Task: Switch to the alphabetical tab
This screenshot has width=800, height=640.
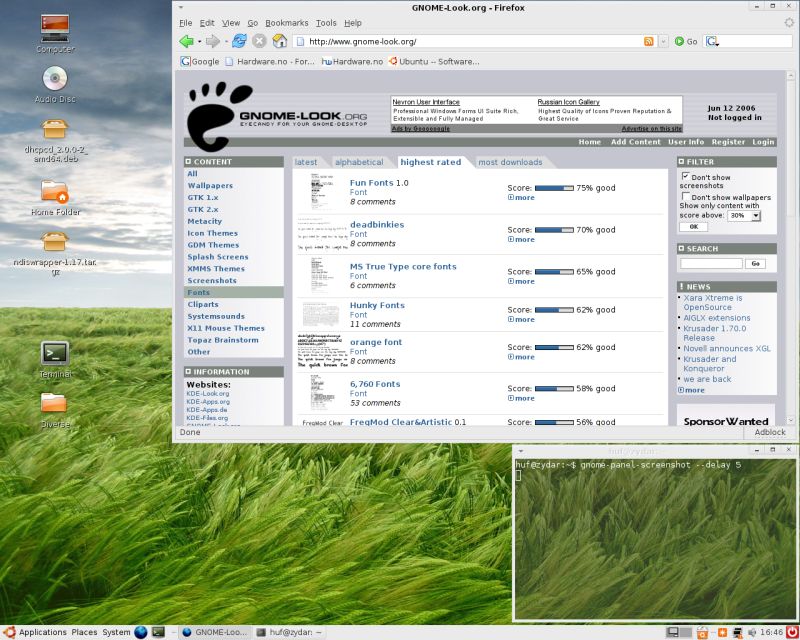Action: coord(359,162)
